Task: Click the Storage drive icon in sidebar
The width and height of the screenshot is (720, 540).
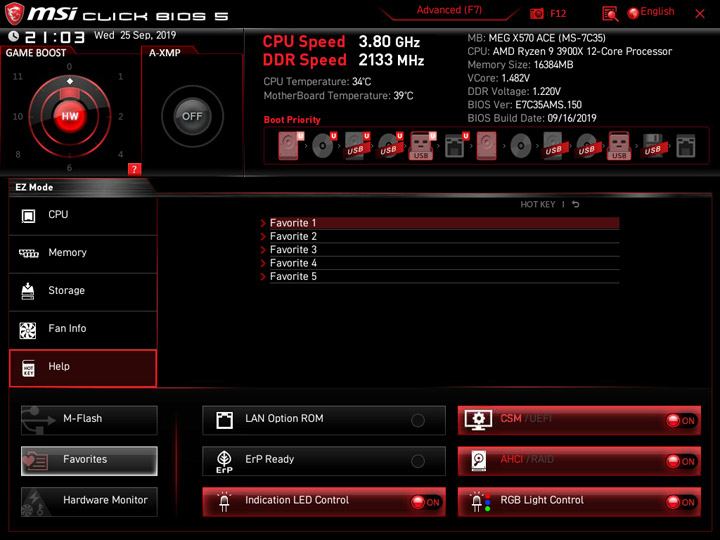Action: (28, 291)
